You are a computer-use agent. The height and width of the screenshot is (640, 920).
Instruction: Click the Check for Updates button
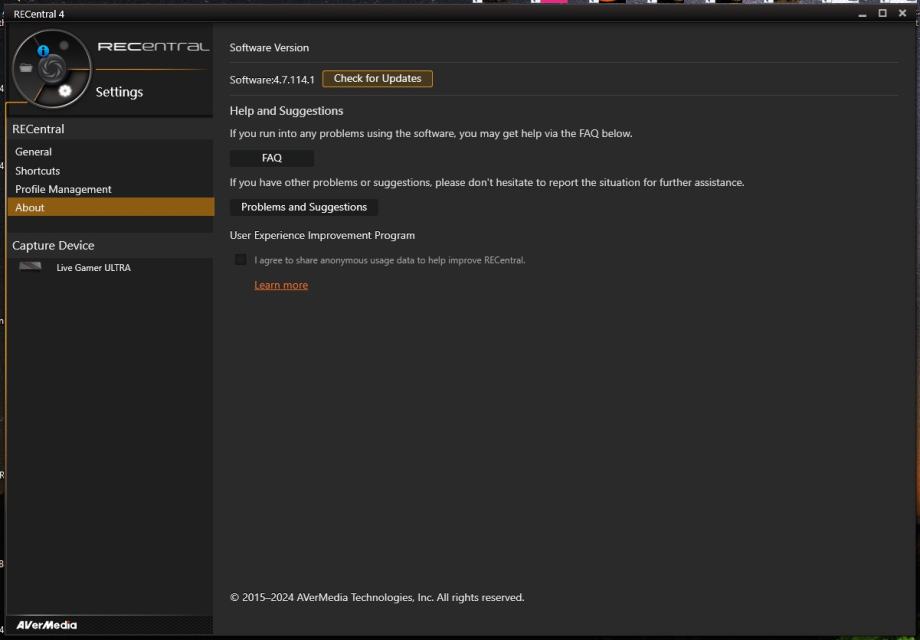point(377,79)
